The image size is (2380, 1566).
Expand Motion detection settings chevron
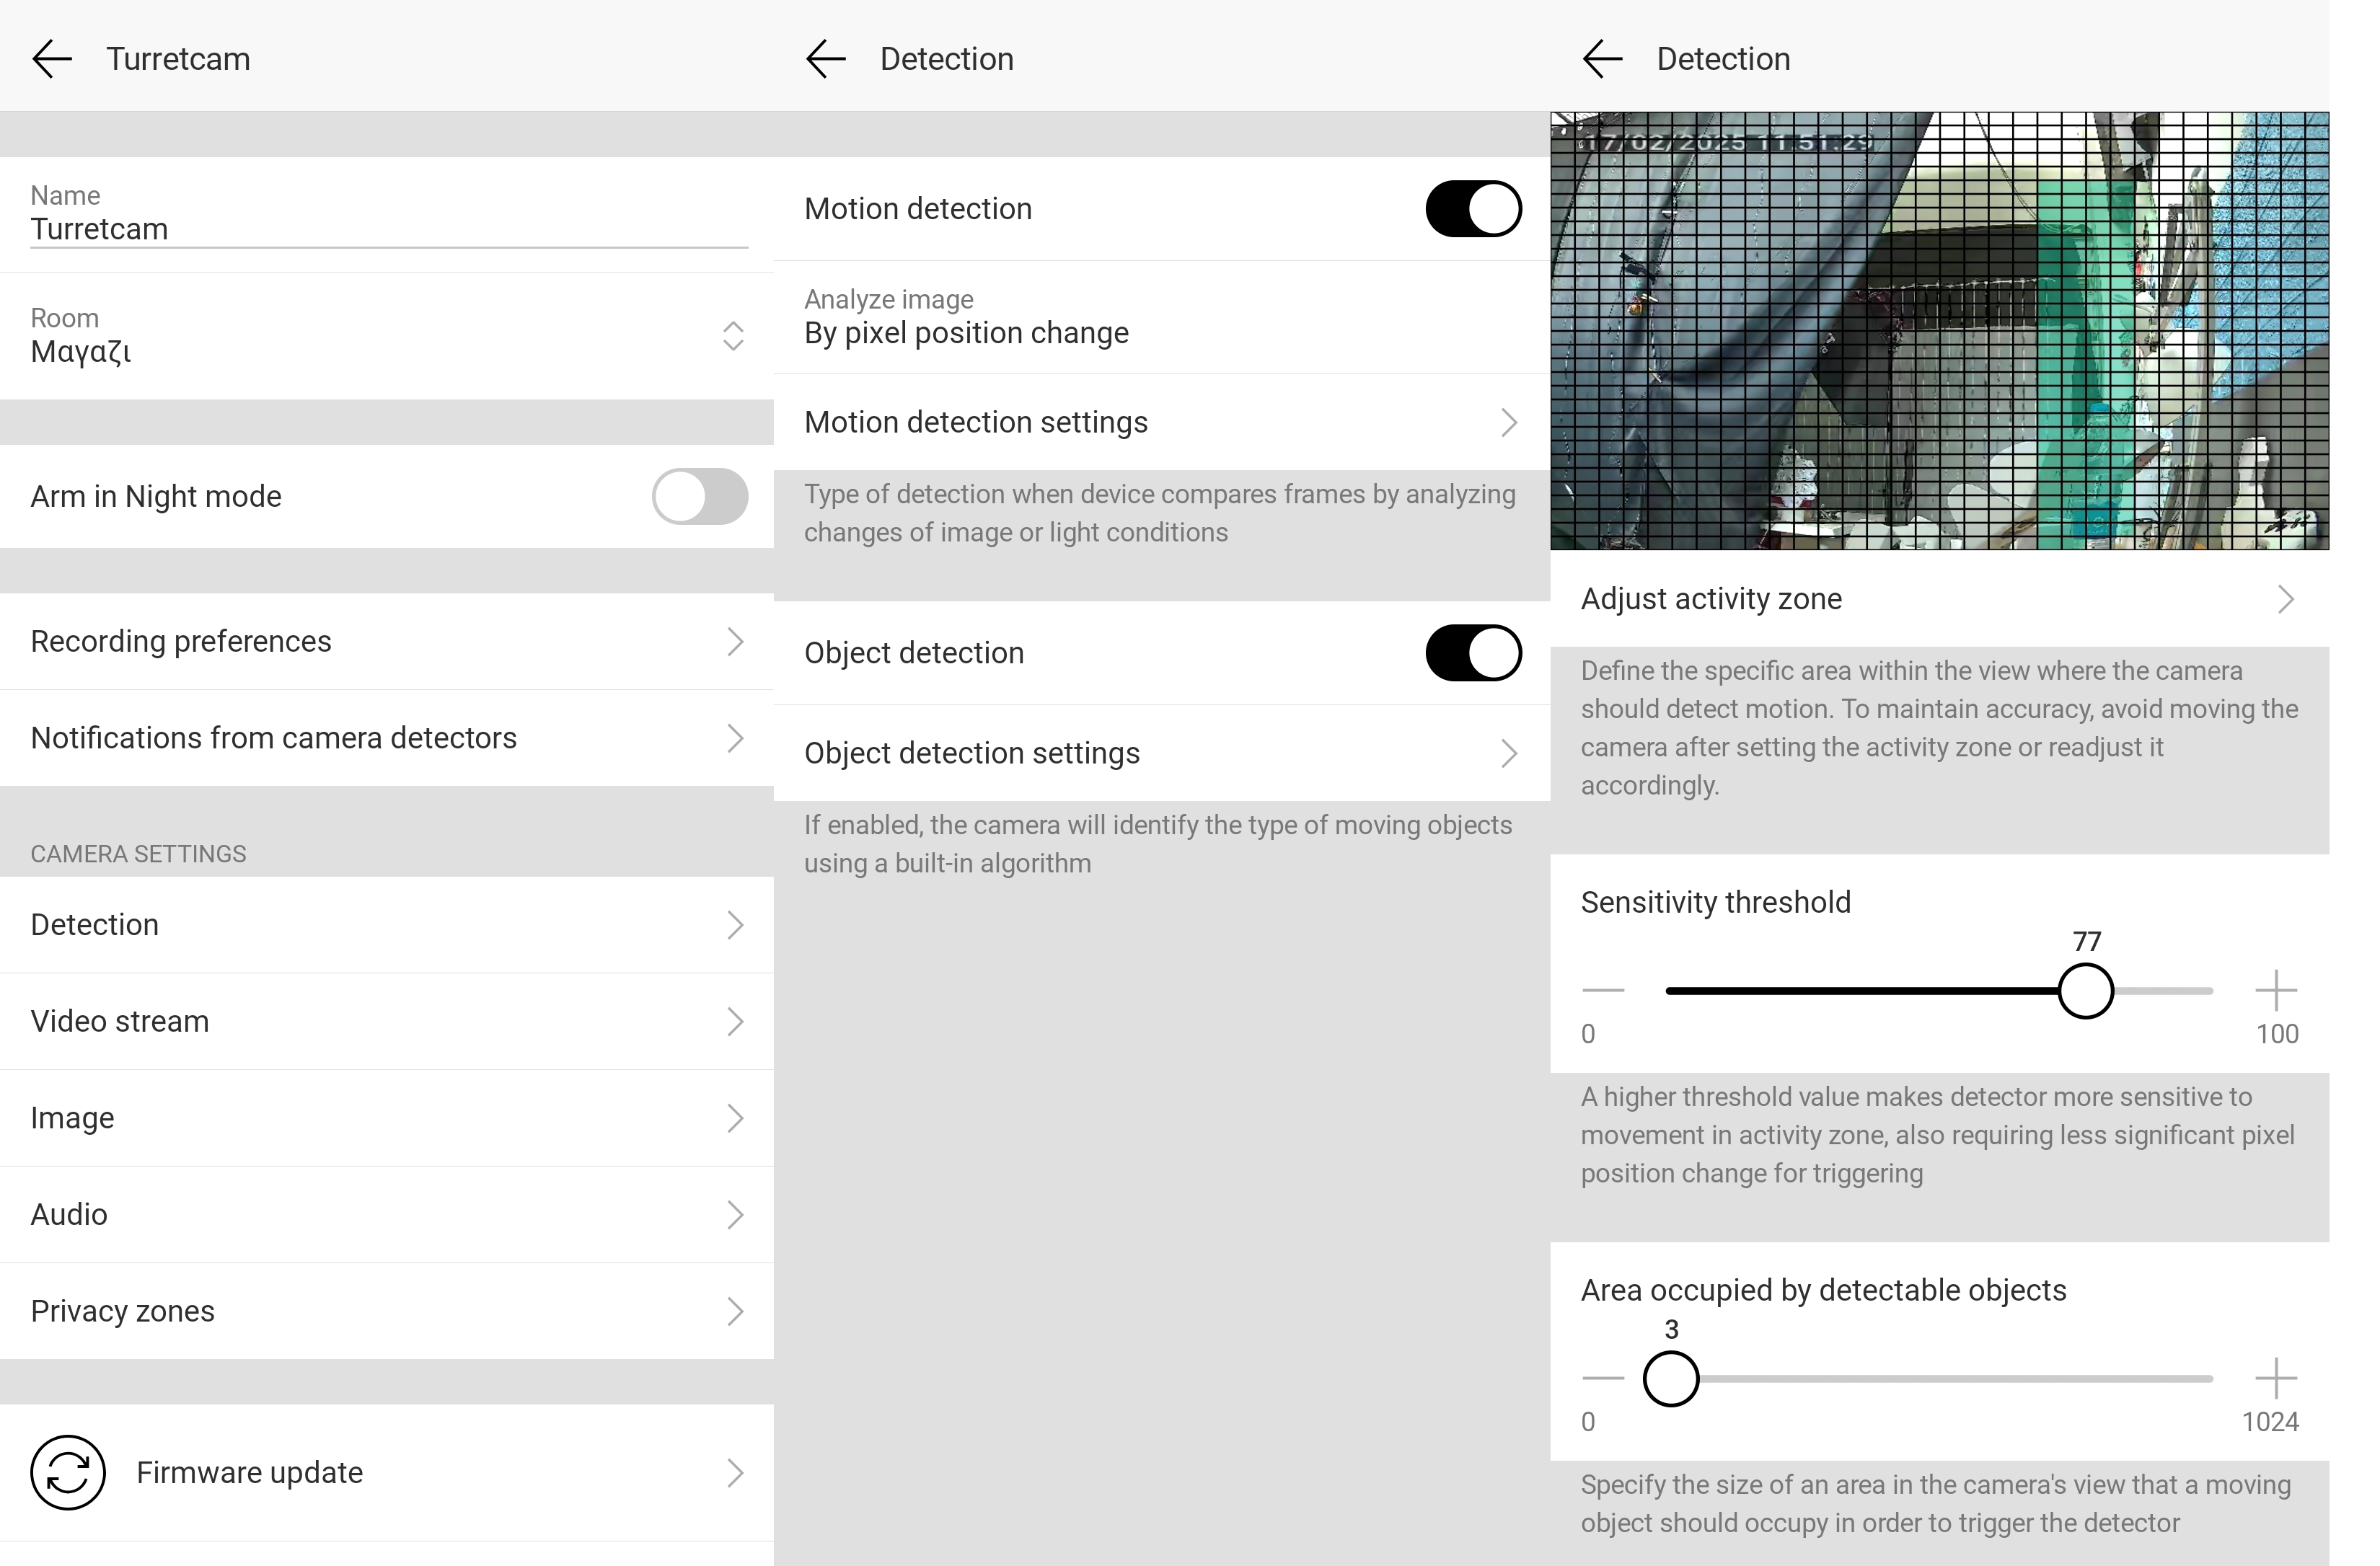[1508, 423]
